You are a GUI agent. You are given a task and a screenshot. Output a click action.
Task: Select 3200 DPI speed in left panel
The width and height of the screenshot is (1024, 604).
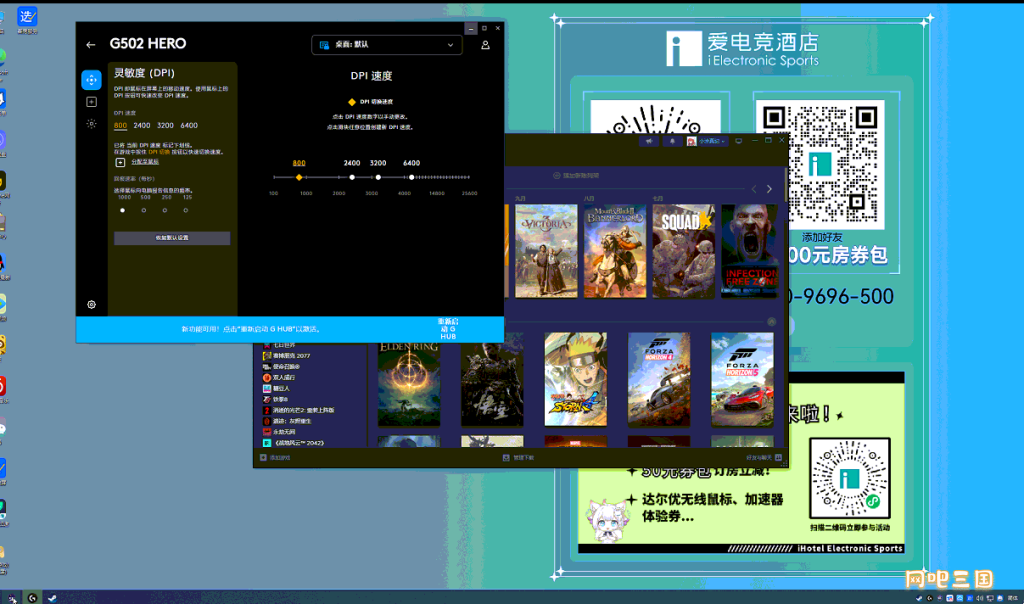click(x=165, y=125)
